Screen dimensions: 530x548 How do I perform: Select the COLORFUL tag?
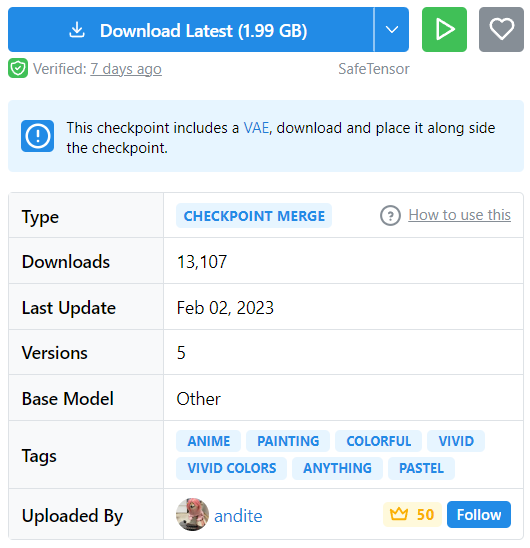[x=379, y=441]
